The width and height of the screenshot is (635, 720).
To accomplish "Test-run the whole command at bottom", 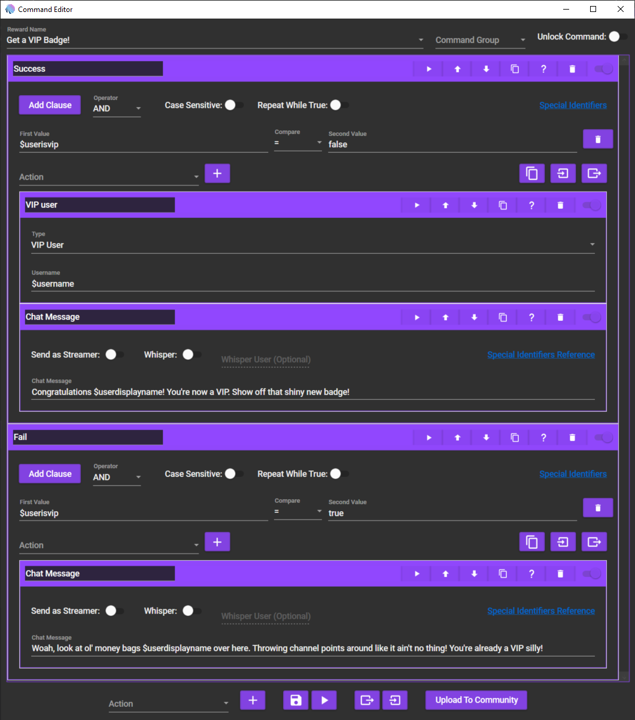I will [324, 700].
